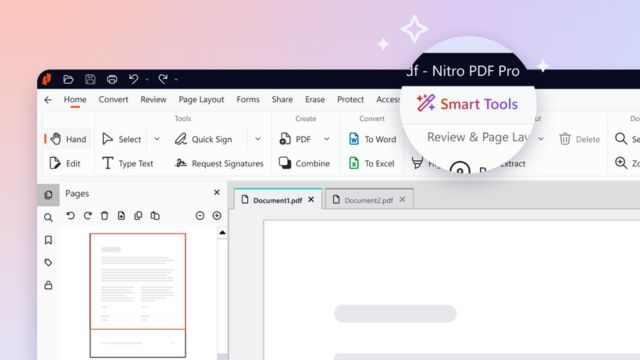The height and width of the screenshot is (360, 640).
Task: Click the Nitro logo icon in the title bar
Action: 47,79
